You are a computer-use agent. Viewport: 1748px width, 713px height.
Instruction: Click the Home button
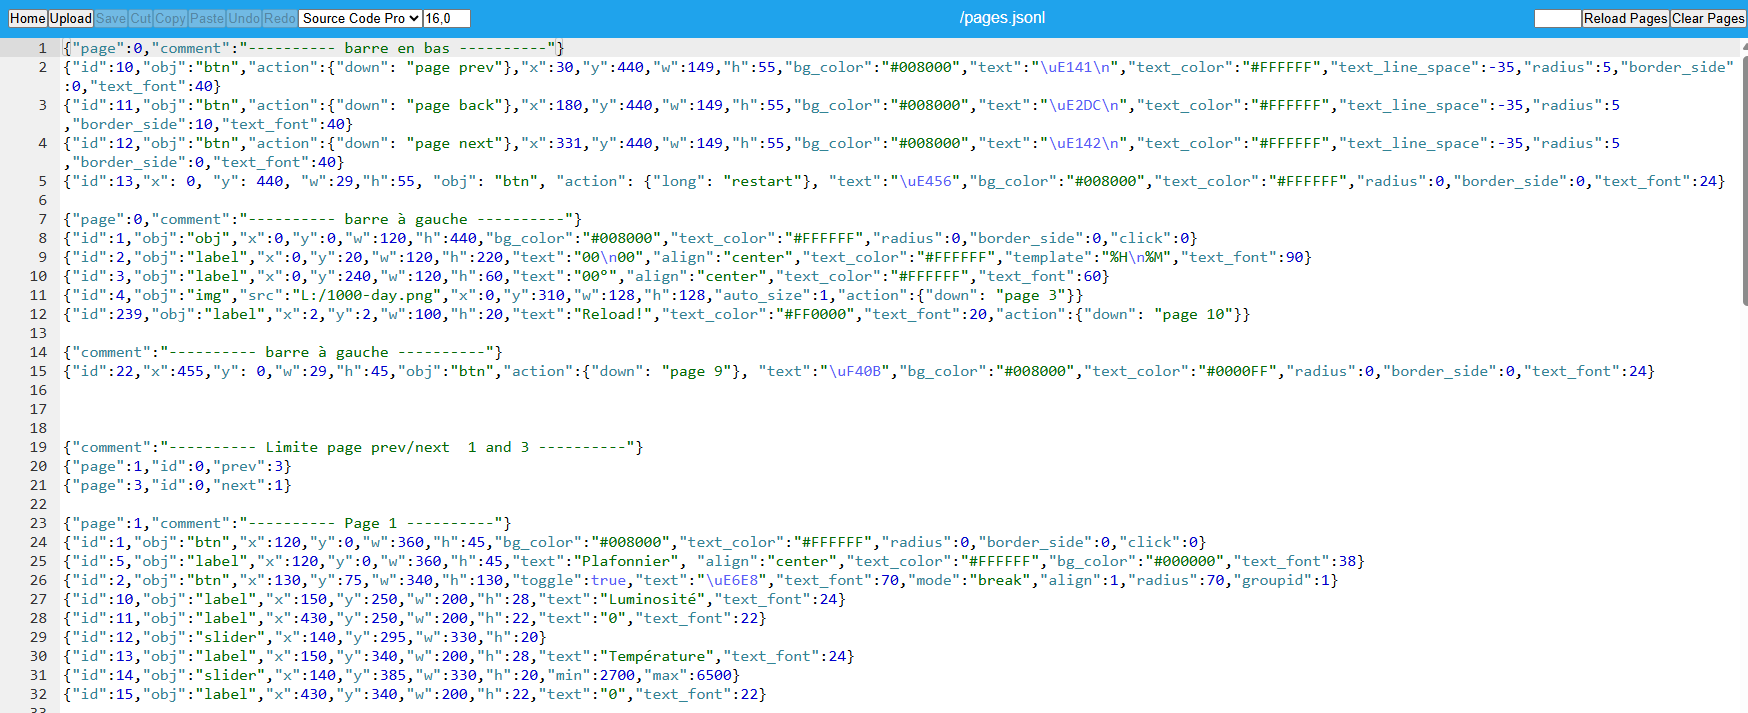(28, 18)
